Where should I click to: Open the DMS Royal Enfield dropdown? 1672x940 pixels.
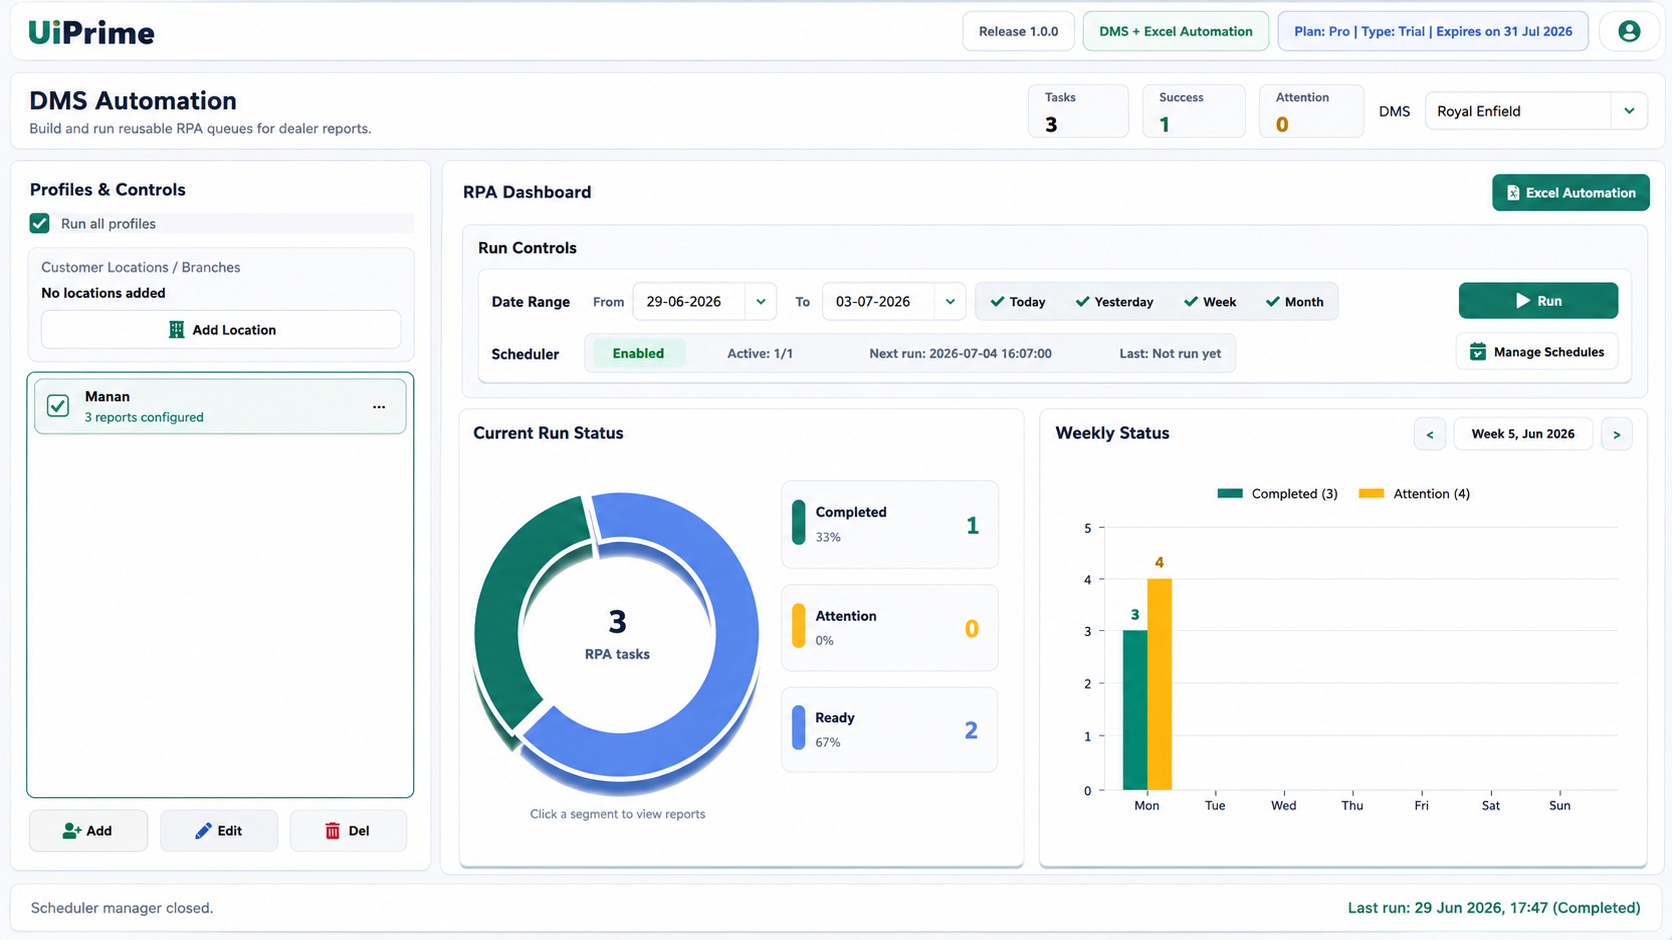(1535, 111)
